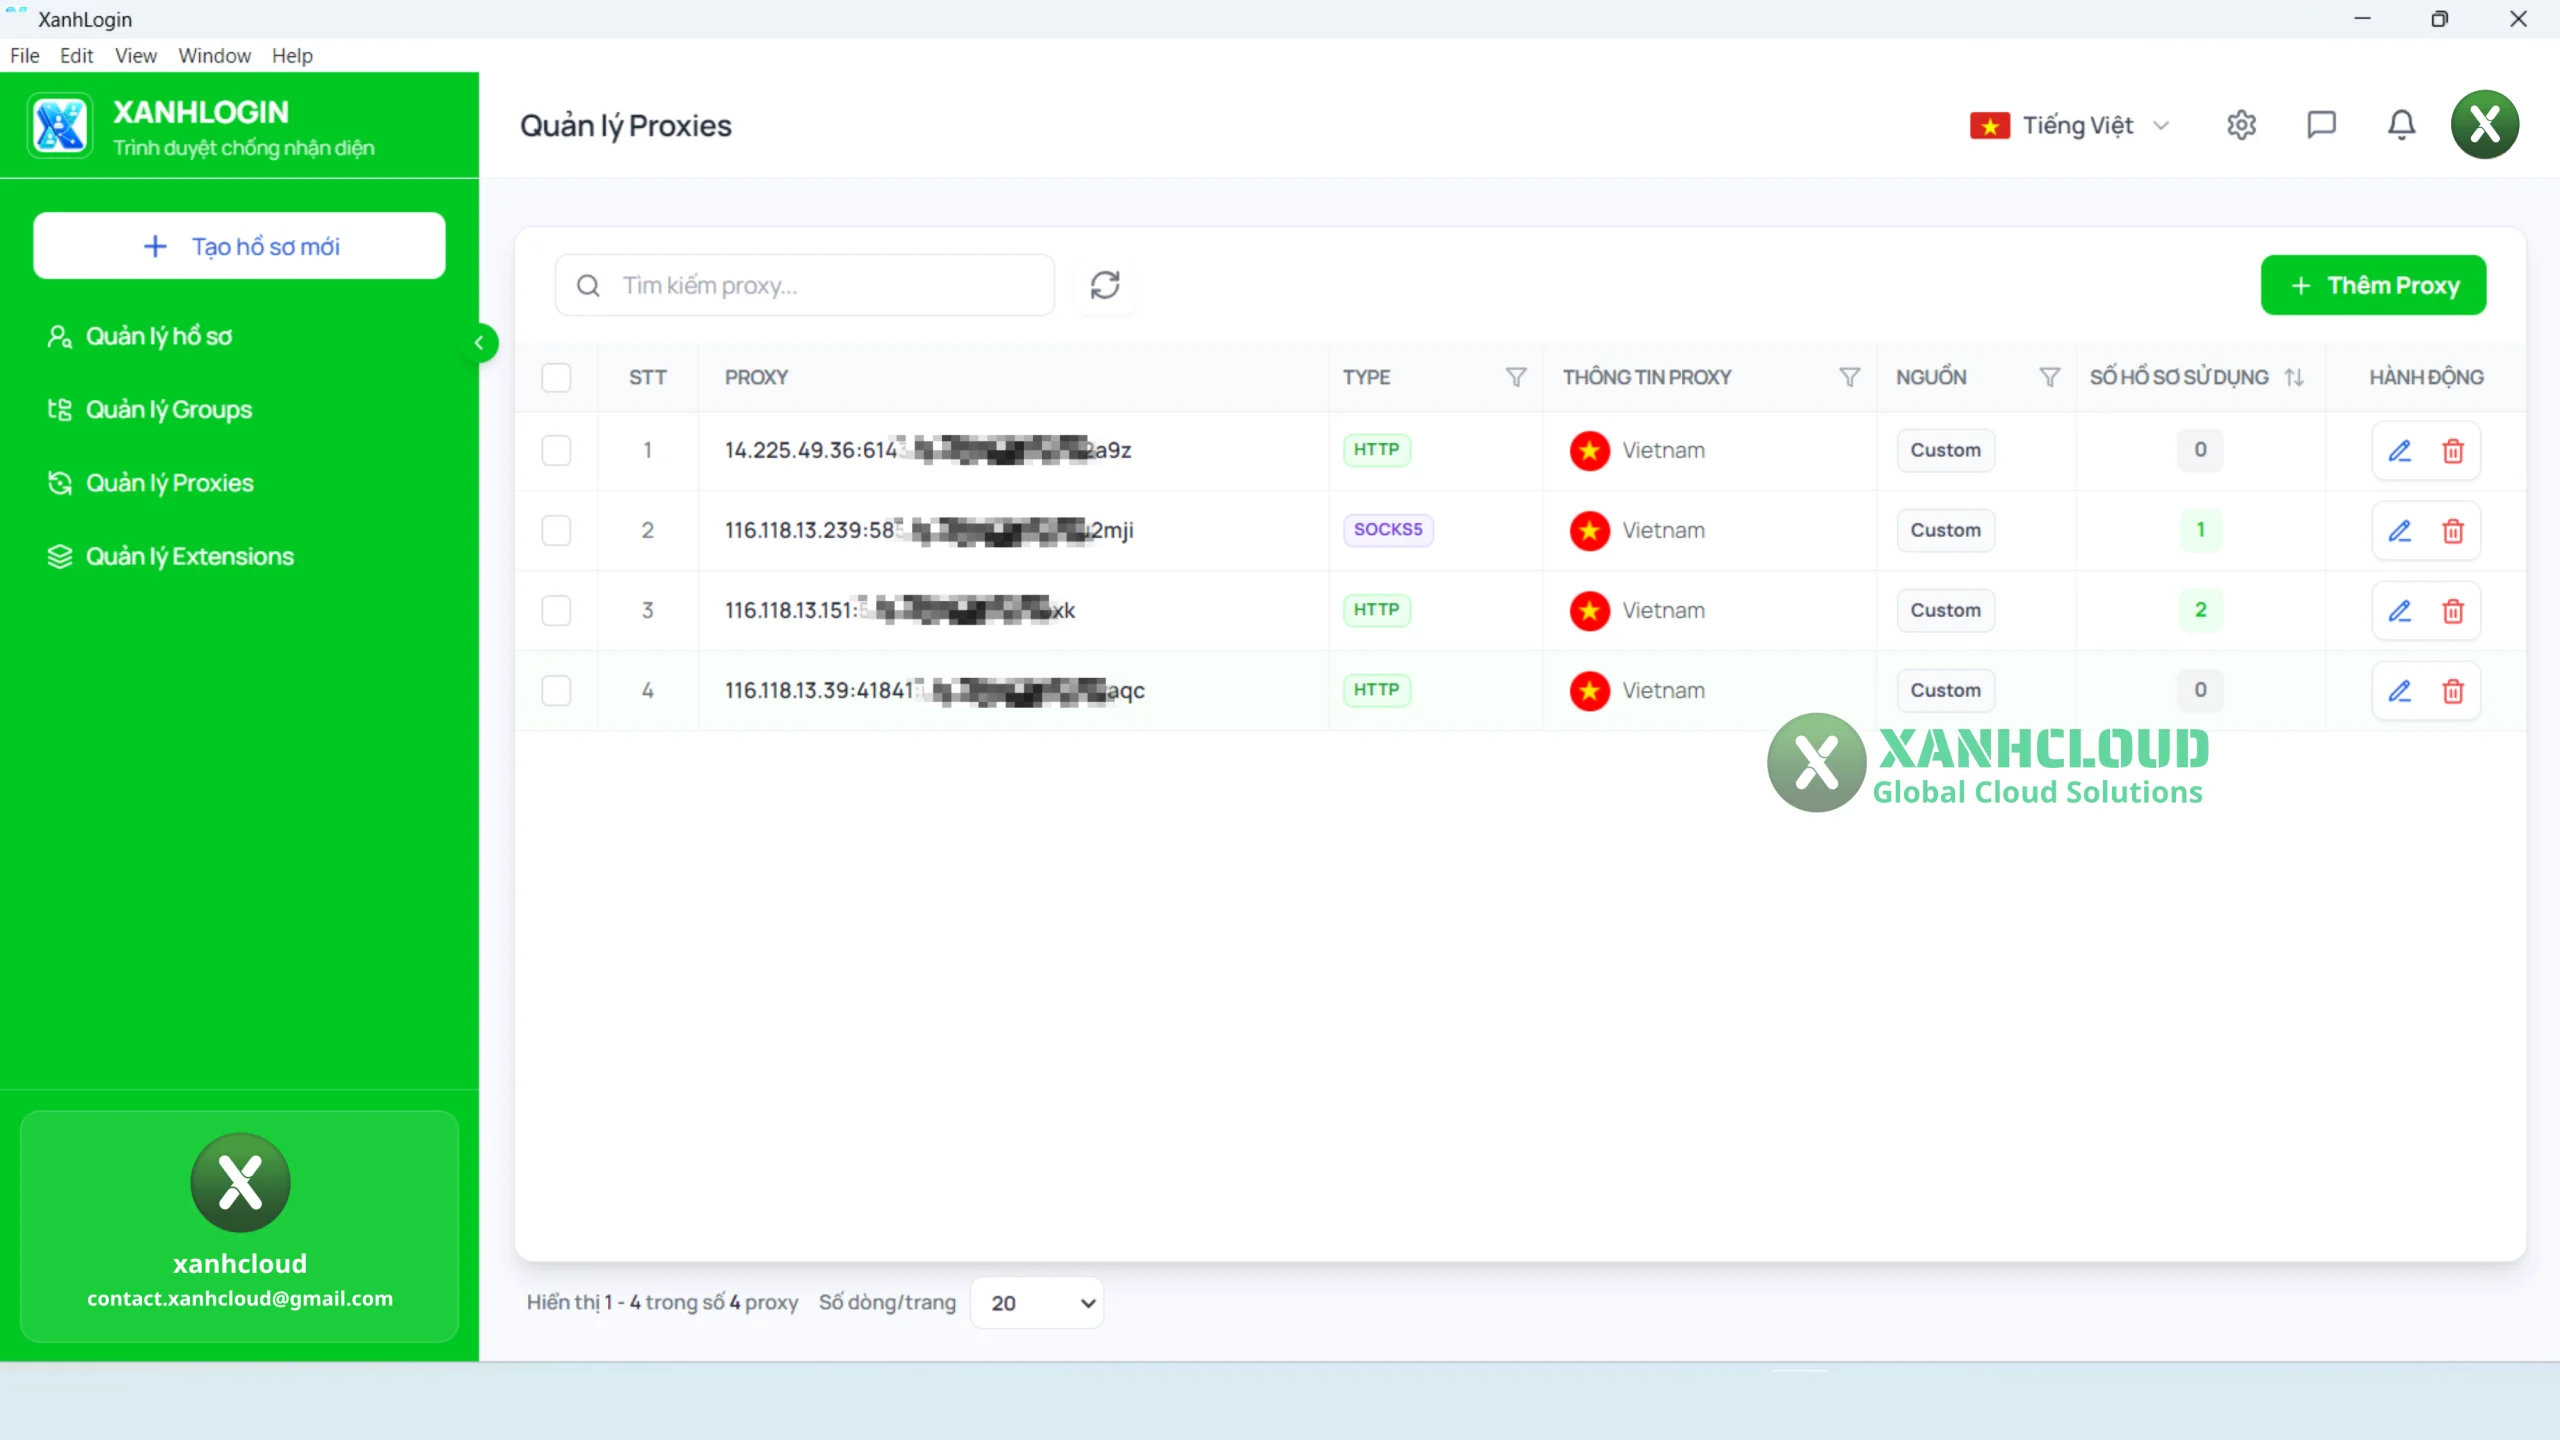Screen dimensions: 2560x1440
Task: Click the XanhLogin logo in sidebar header
Action: (x=60, y=126)
